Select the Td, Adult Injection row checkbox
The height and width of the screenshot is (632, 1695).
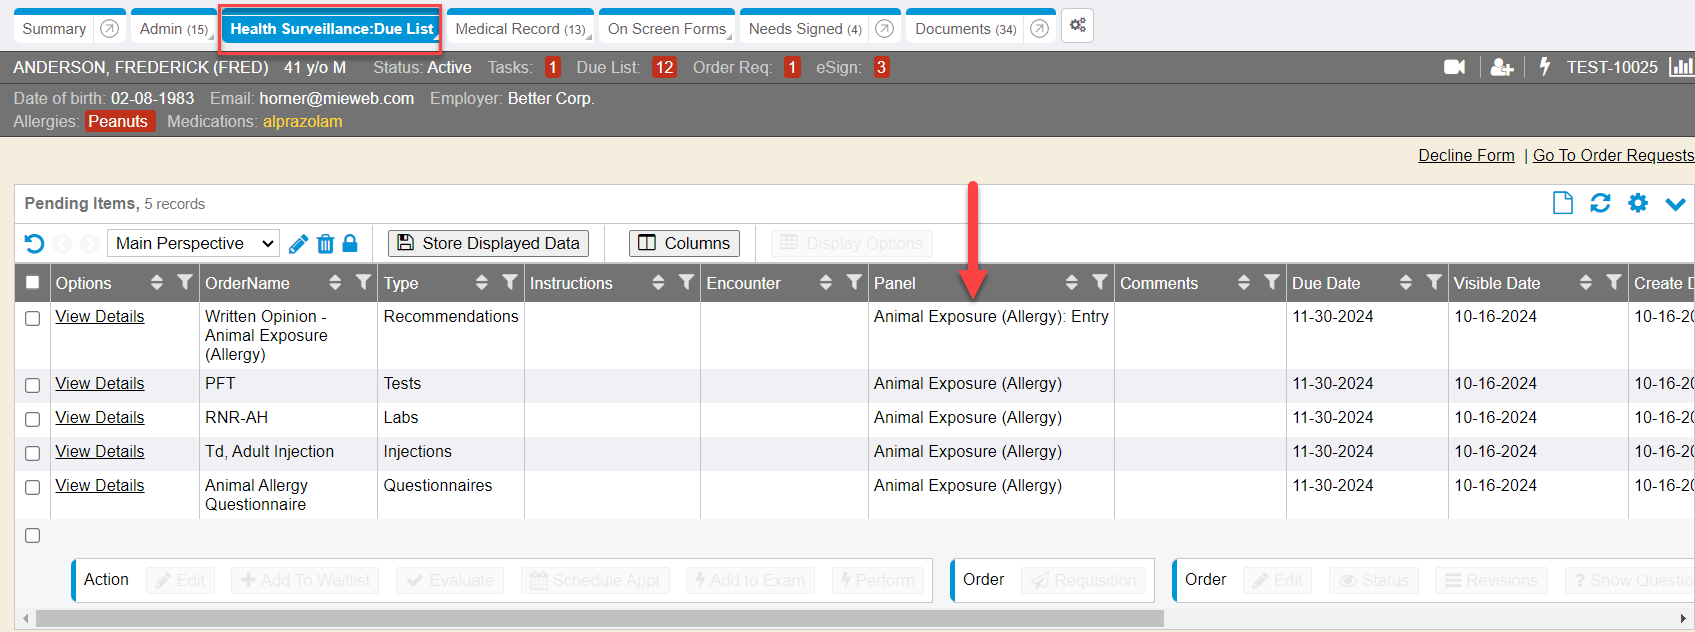(x=33, y=453)
